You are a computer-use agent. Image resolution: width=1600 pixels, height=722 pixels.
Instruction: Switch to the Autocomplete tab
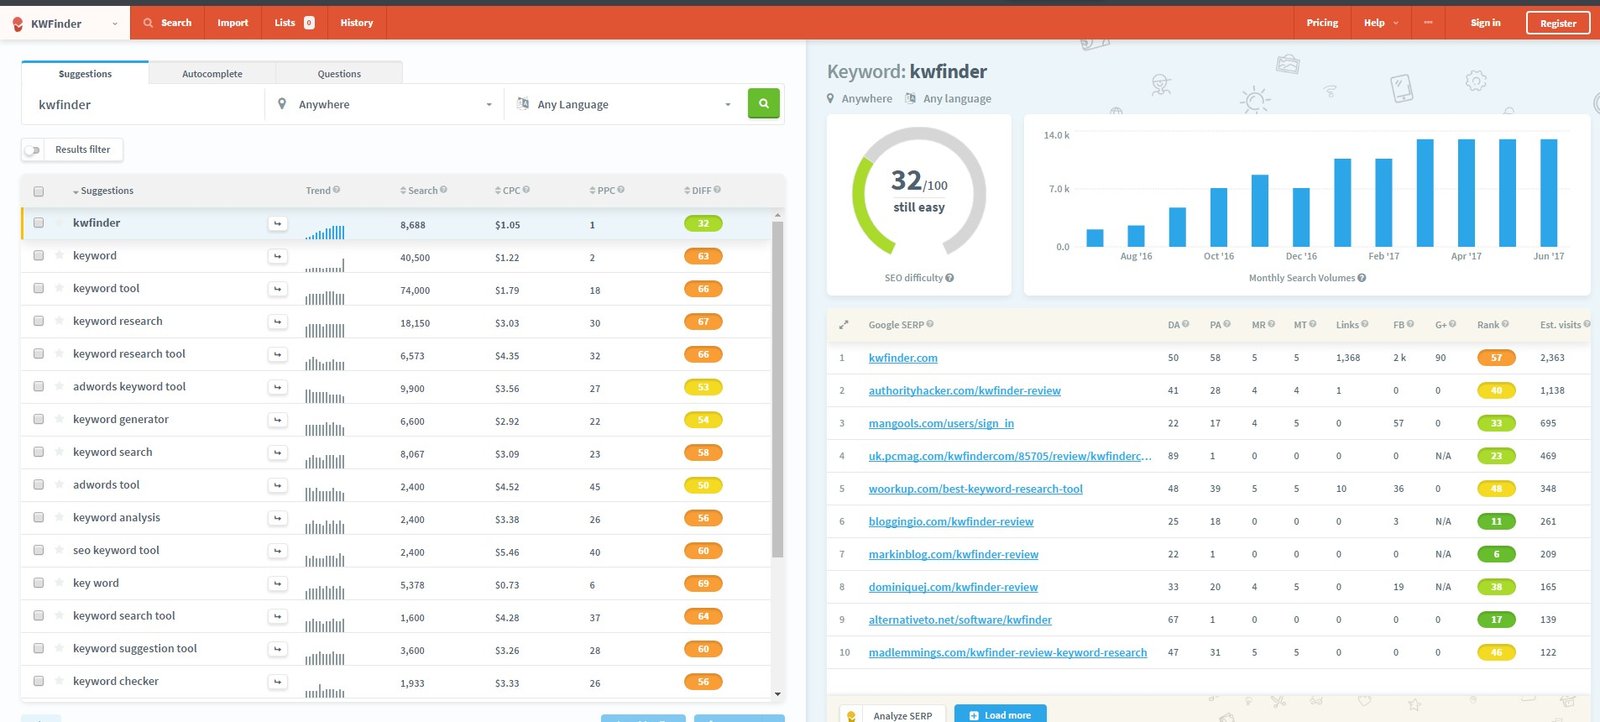[x=212, y=73]
